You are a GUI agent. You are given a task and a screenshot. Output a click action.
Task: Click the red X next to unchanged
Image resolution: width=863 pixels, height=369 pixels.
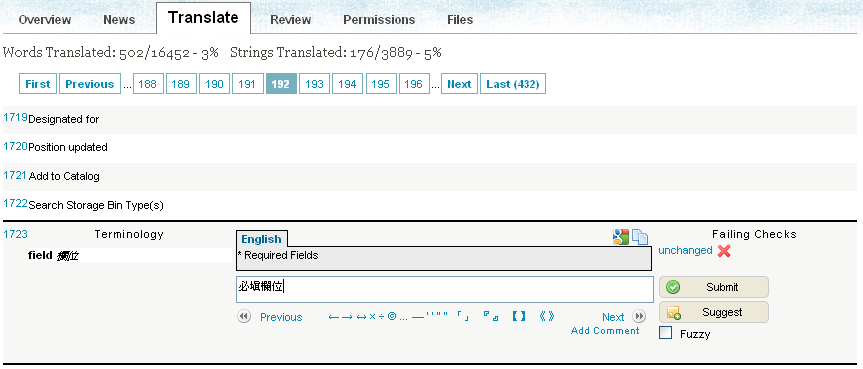pos(724,251)
